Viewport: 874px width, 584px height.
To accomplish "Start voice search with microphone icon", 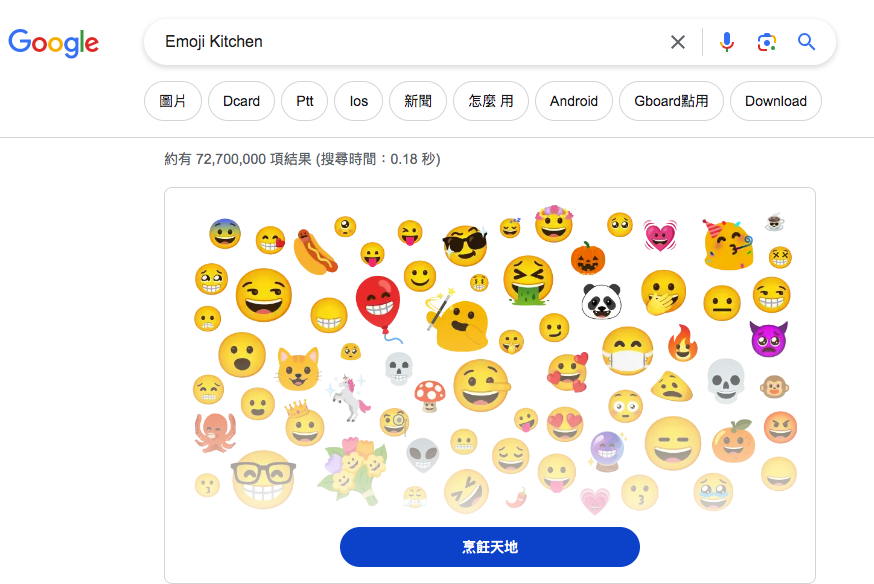I will pyautogui.click(x=726, y=42).
